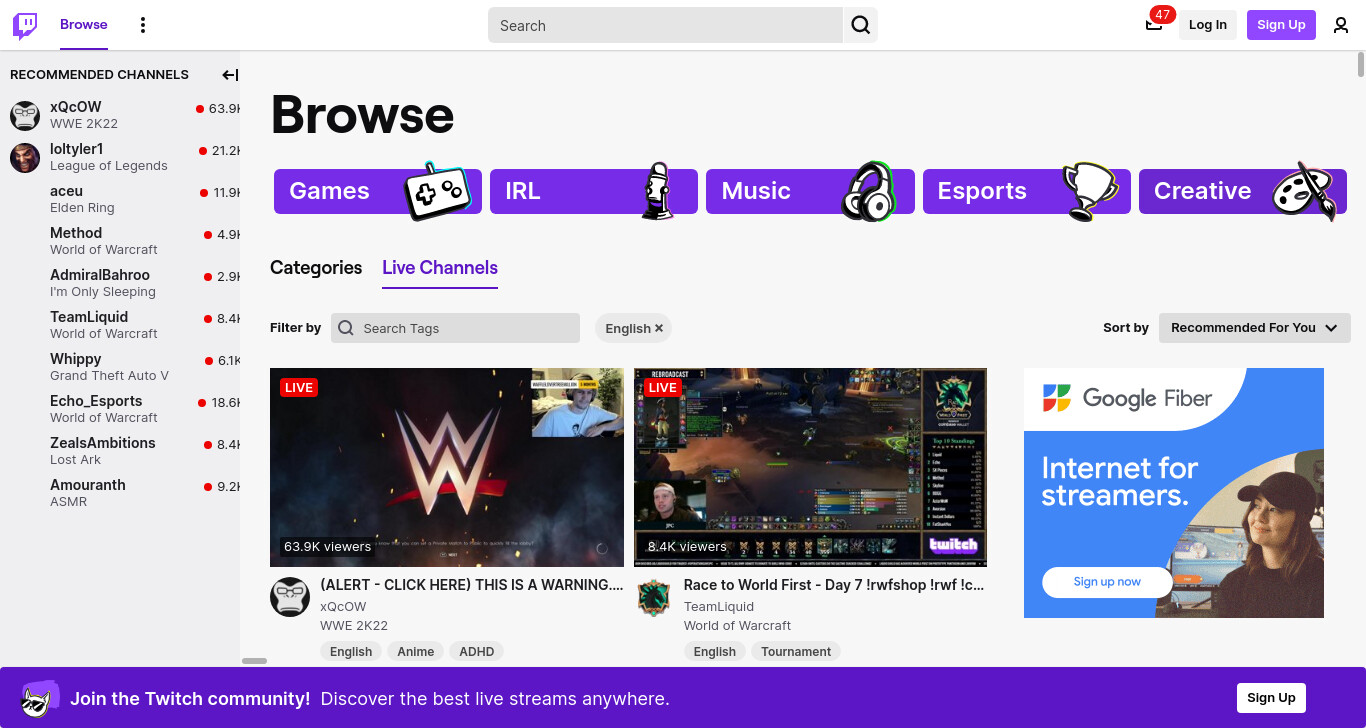Select the Live Channels tab
Viewport: 1366px width, 728px height.
coord(440,268)
